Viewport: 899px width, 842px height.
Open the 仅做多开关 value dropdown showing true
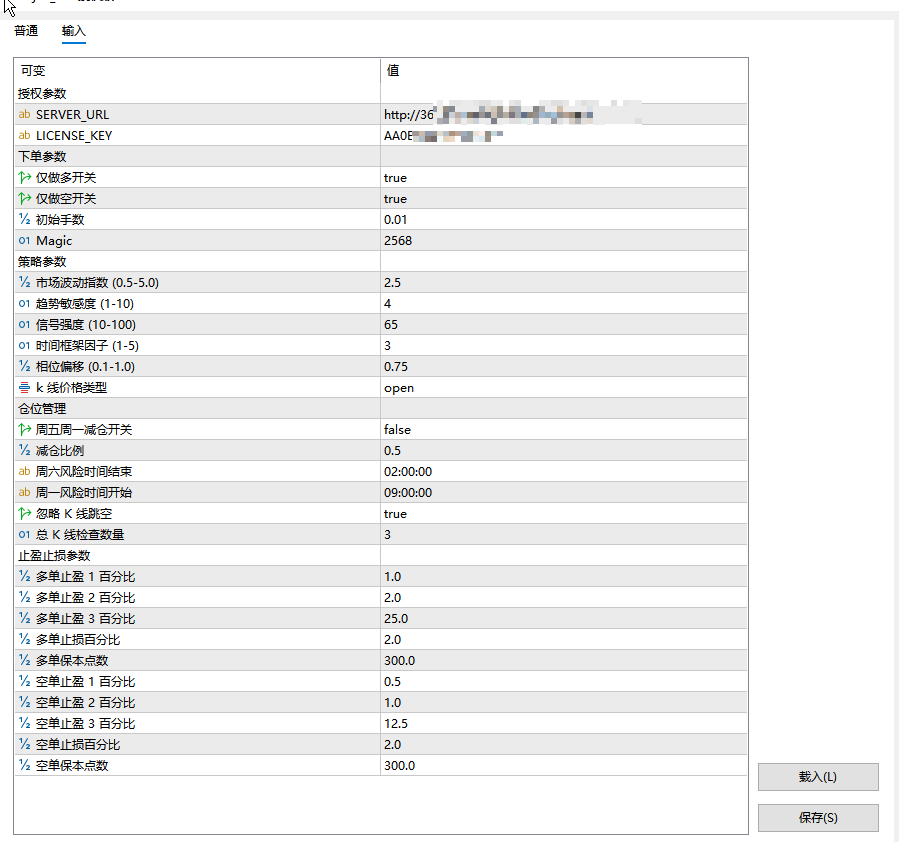(x=395, y=178)
